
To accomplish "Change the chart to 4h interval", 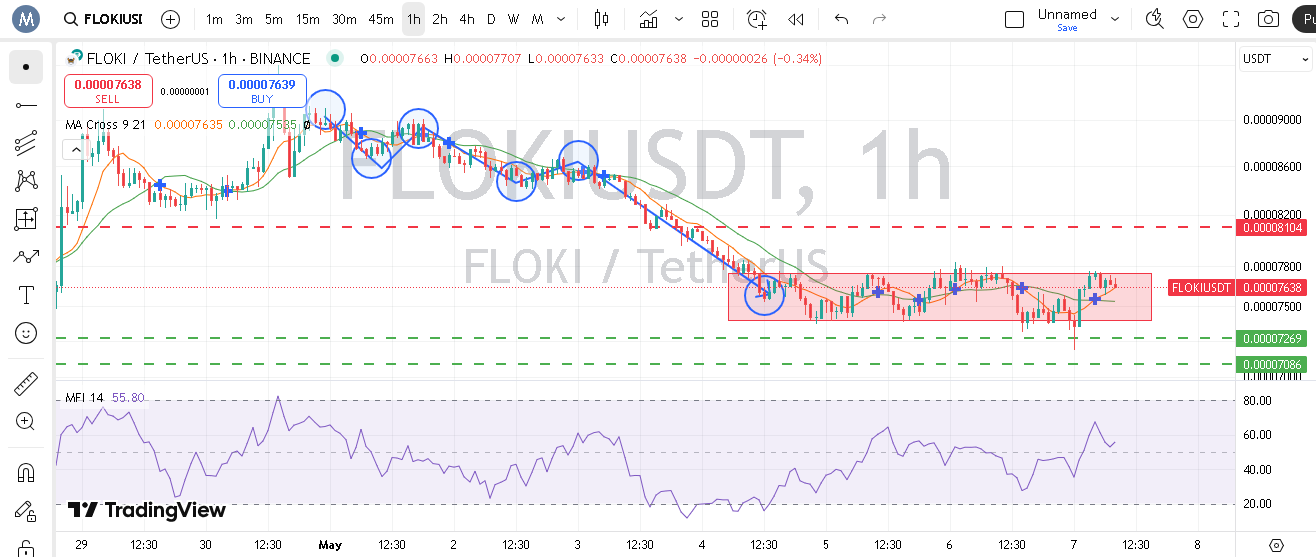I will (x=467, y=19).
